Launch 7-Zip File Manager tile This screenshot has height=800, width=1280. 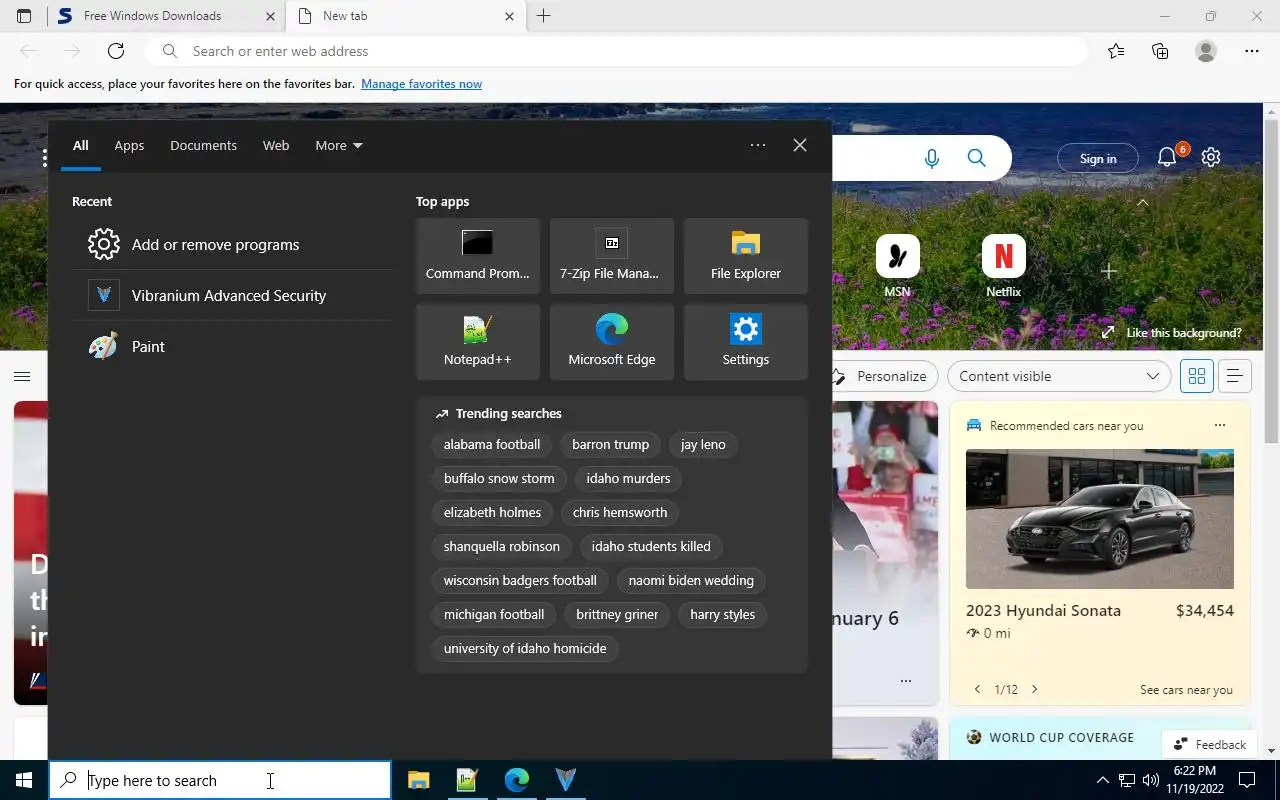point(612,256)
